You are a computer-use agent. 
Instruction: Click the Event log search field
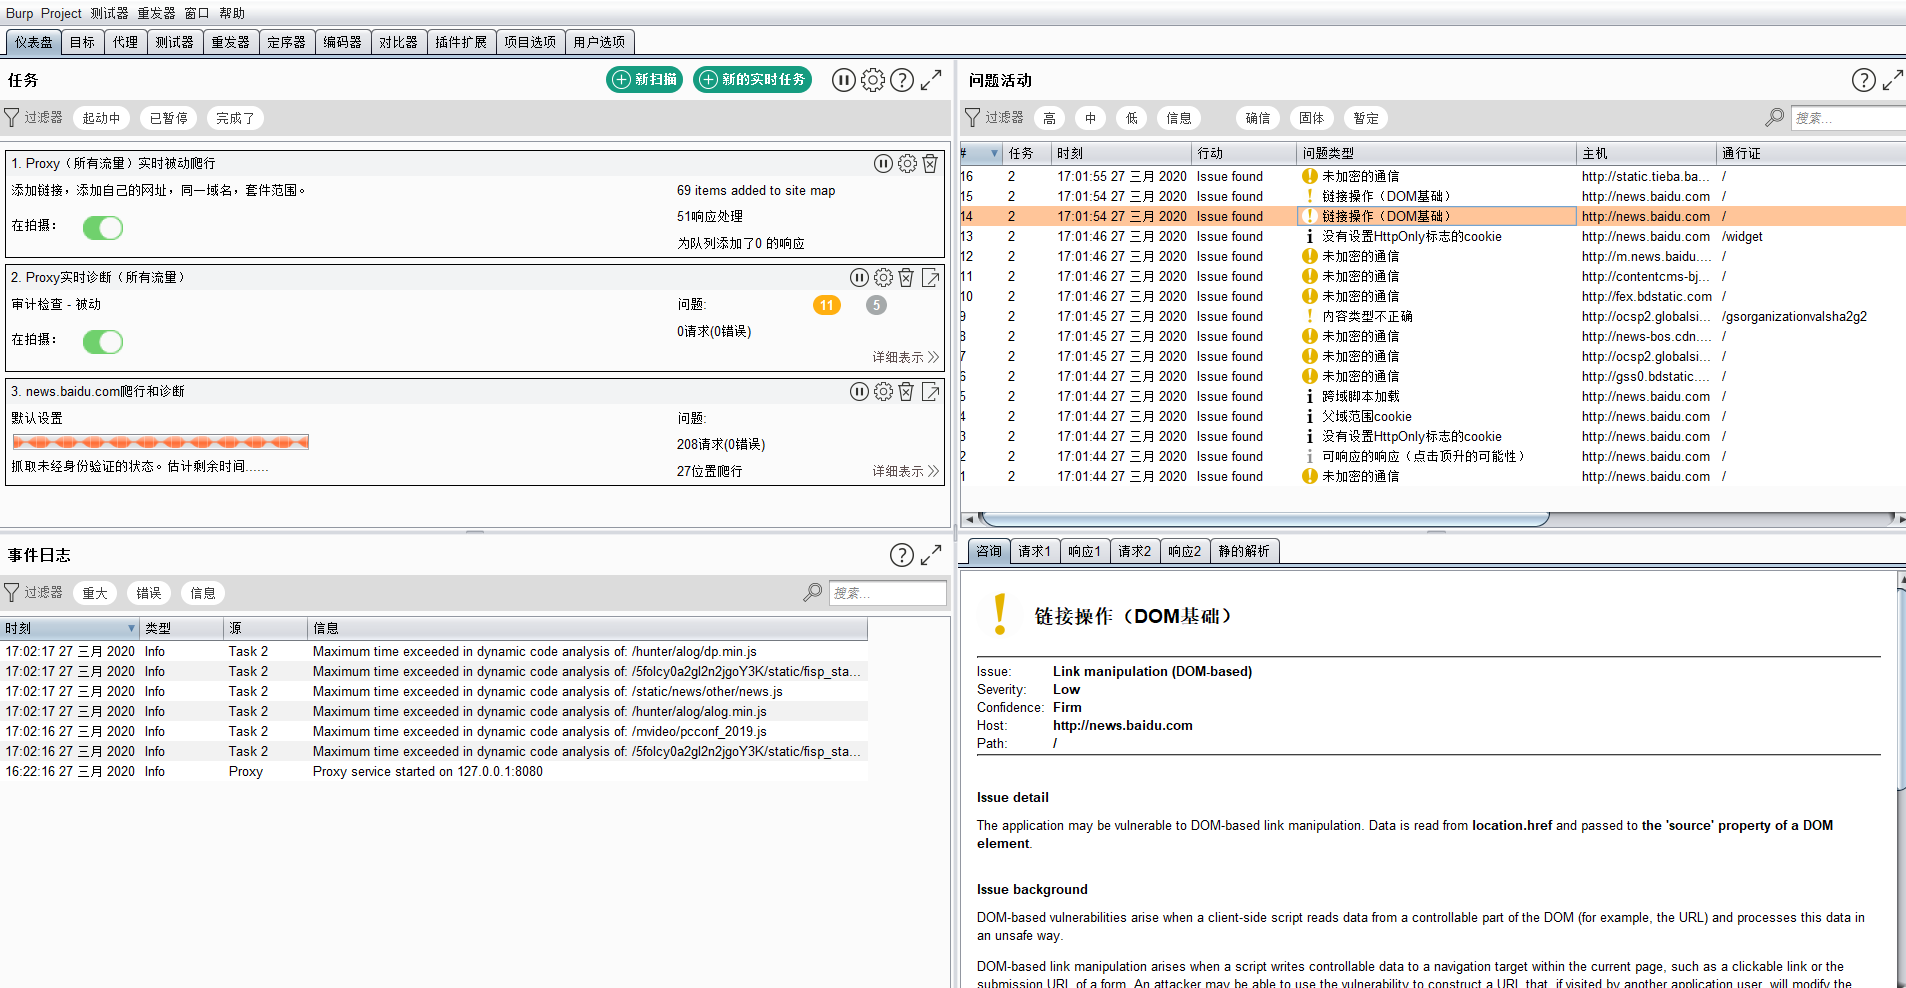pyautogui.click(x=888, y=593)
